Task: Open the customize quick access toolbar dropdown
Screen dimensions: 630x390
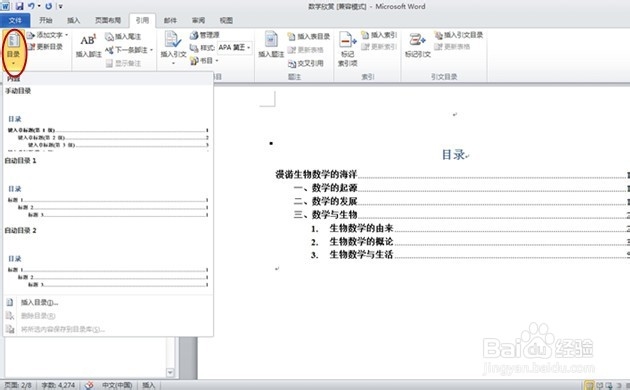Action: pyautogui.click(x=61, y=6)
